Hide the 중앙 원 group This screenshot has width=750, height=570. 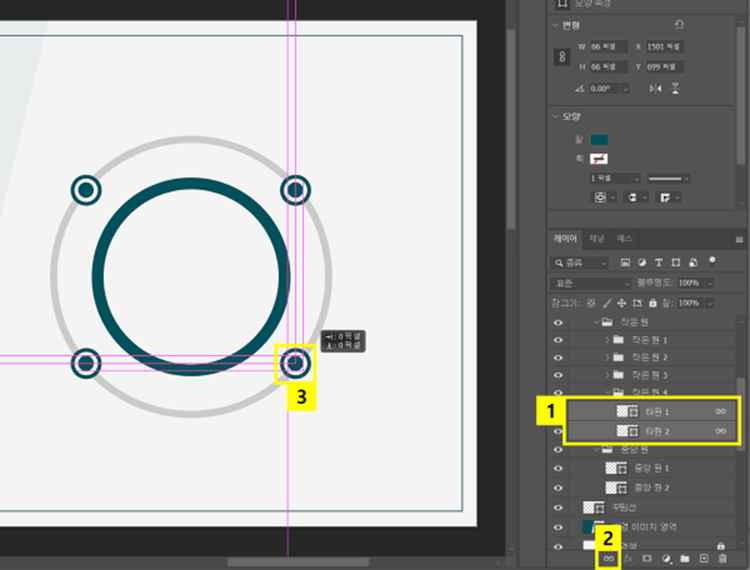[558, 449]
